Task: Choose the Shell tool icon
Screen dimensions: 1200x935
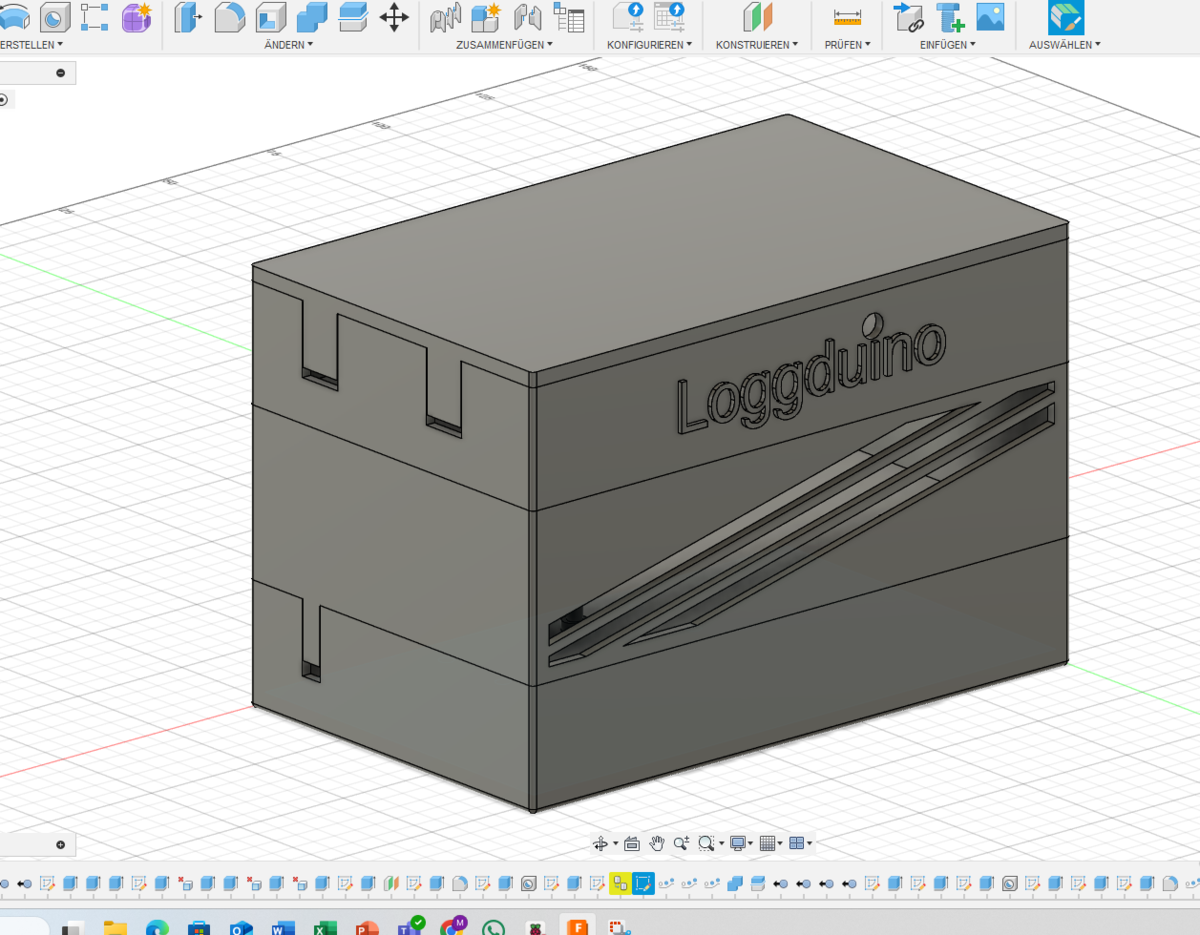Action: pos(270,16)
